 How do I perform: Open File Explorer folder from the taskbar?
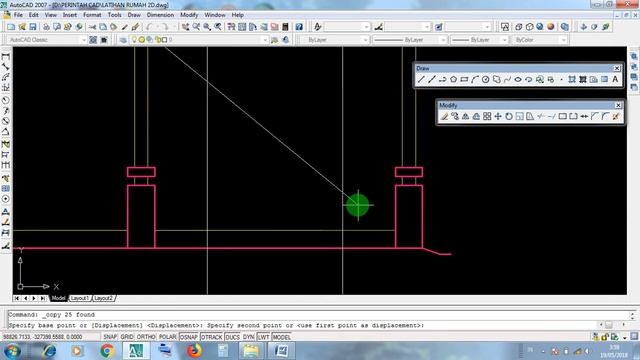251,351
